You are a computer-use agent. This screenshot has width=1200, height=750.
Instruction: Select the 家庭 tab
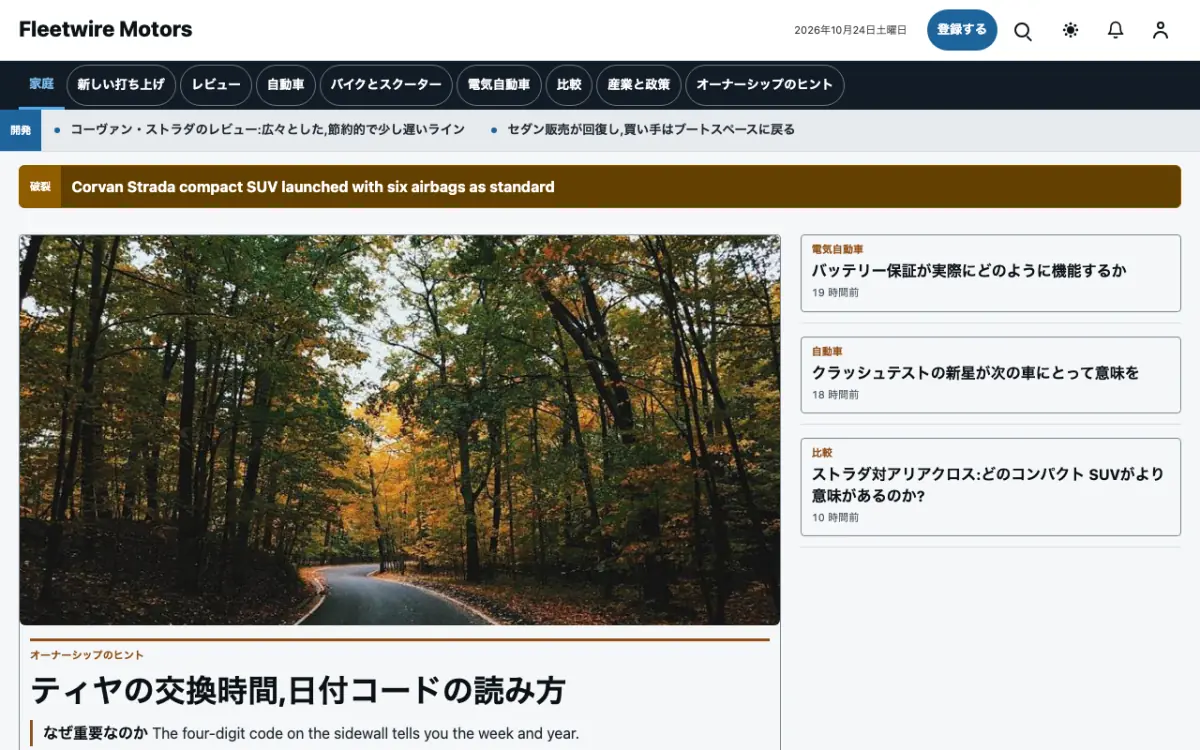41,85
